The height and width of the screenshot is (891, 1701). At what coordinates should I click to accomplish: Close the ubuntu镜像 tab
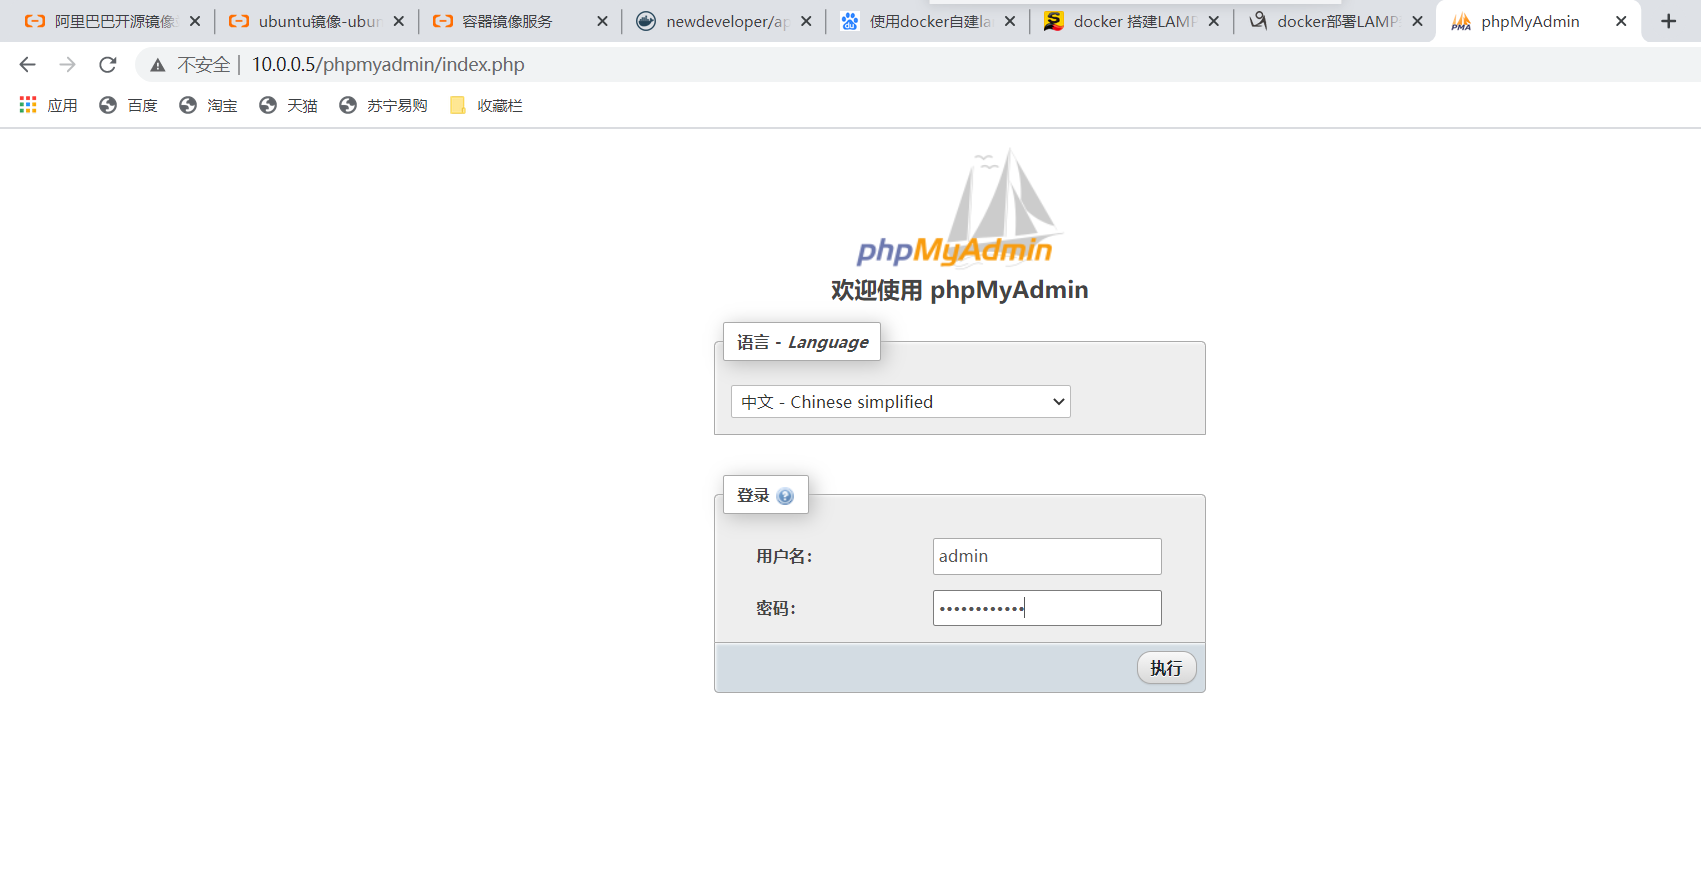[x=399, y=21]
